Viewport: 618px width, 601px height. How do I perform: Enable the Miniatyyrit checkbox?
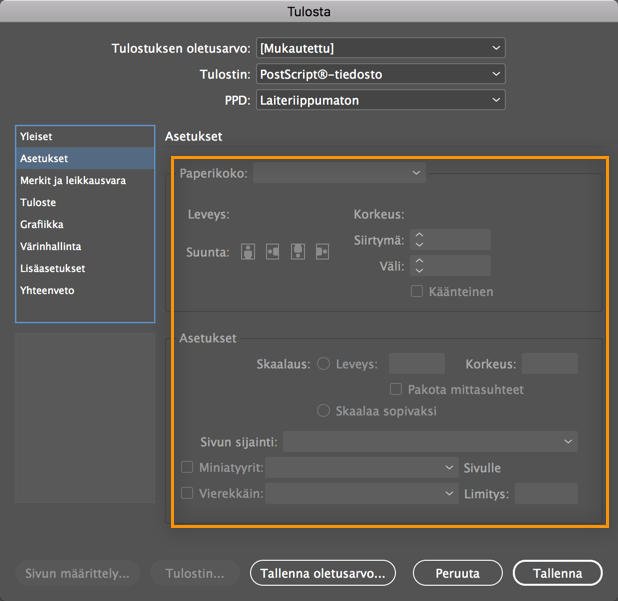coord(187,467)
